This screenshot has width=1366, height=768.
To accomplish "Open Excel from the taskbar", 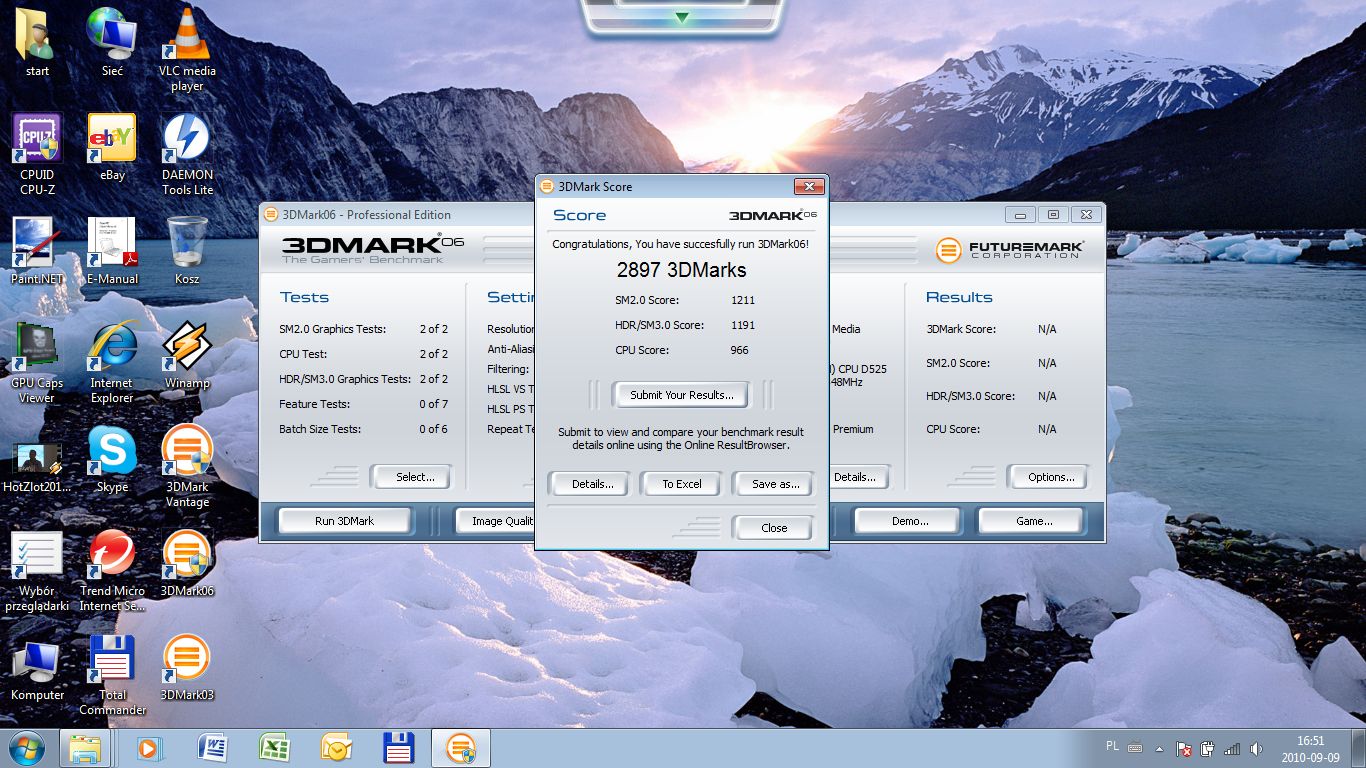I will (x=274, y=748).
